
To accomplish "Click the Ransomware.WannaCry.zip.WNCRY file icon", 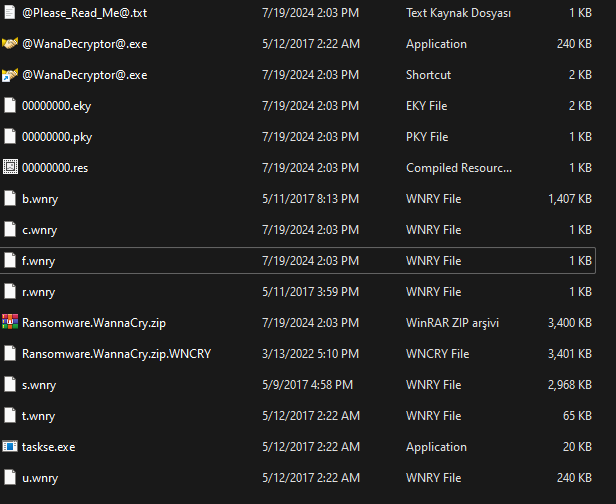I will coord(10,353).
